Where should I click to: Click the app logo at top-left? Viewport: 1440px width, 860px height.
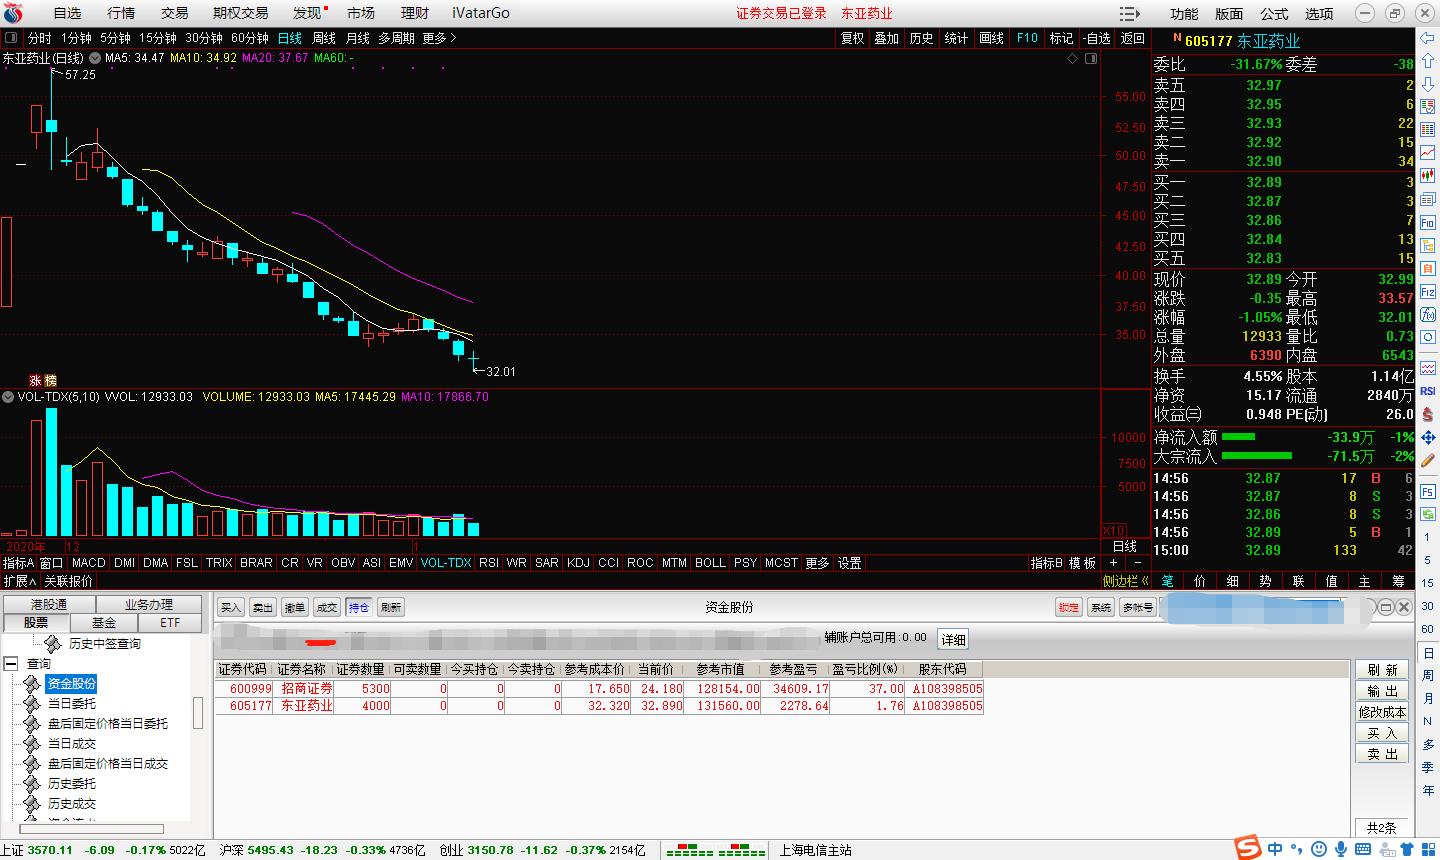click(x=15, y=13)
